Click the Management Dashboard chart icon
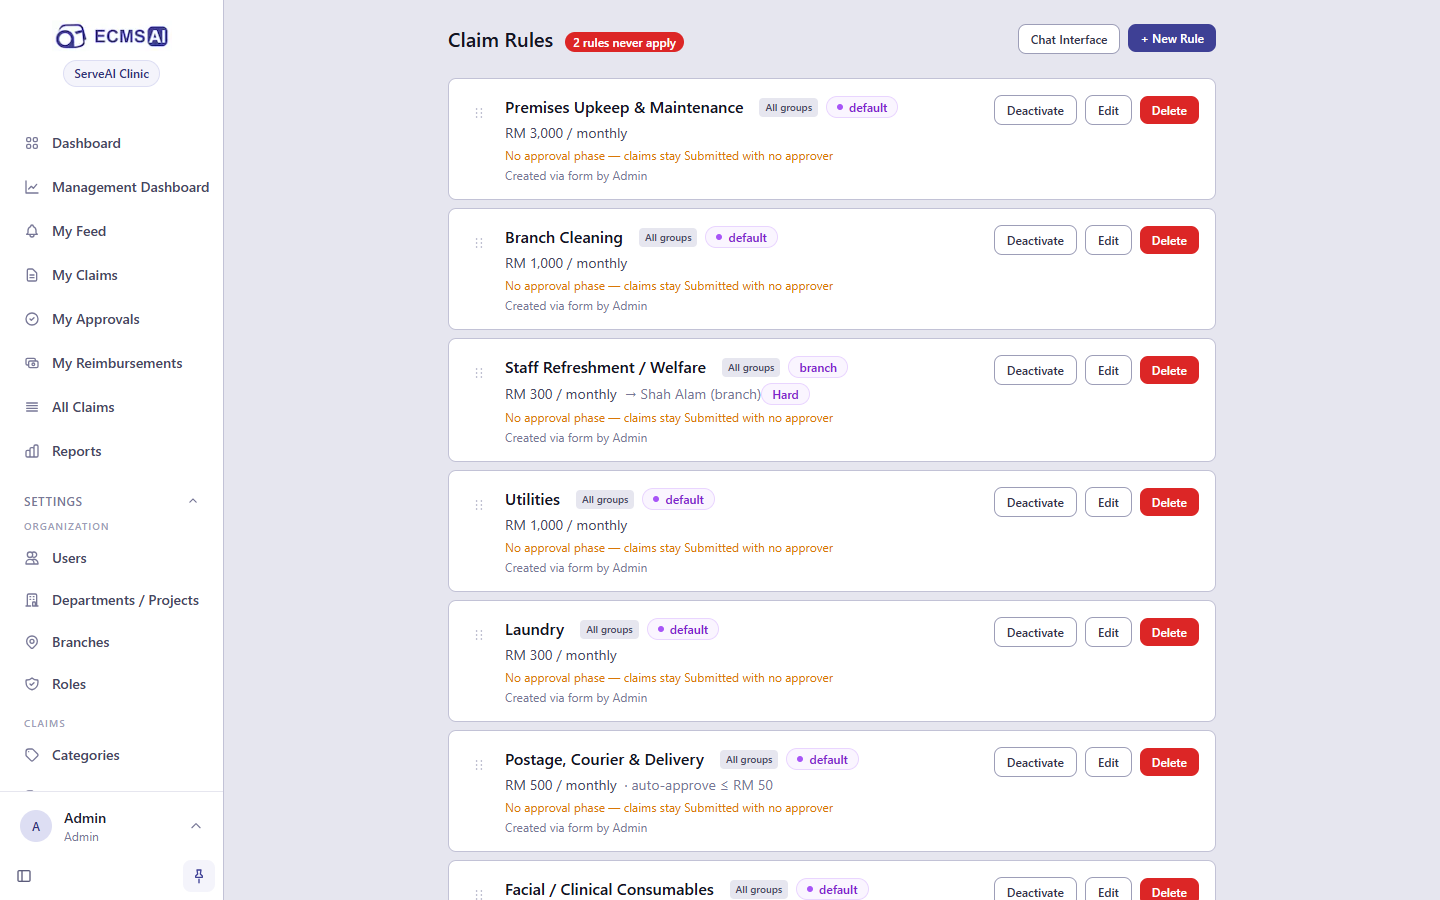1440x900 pixels. (32, 187)
